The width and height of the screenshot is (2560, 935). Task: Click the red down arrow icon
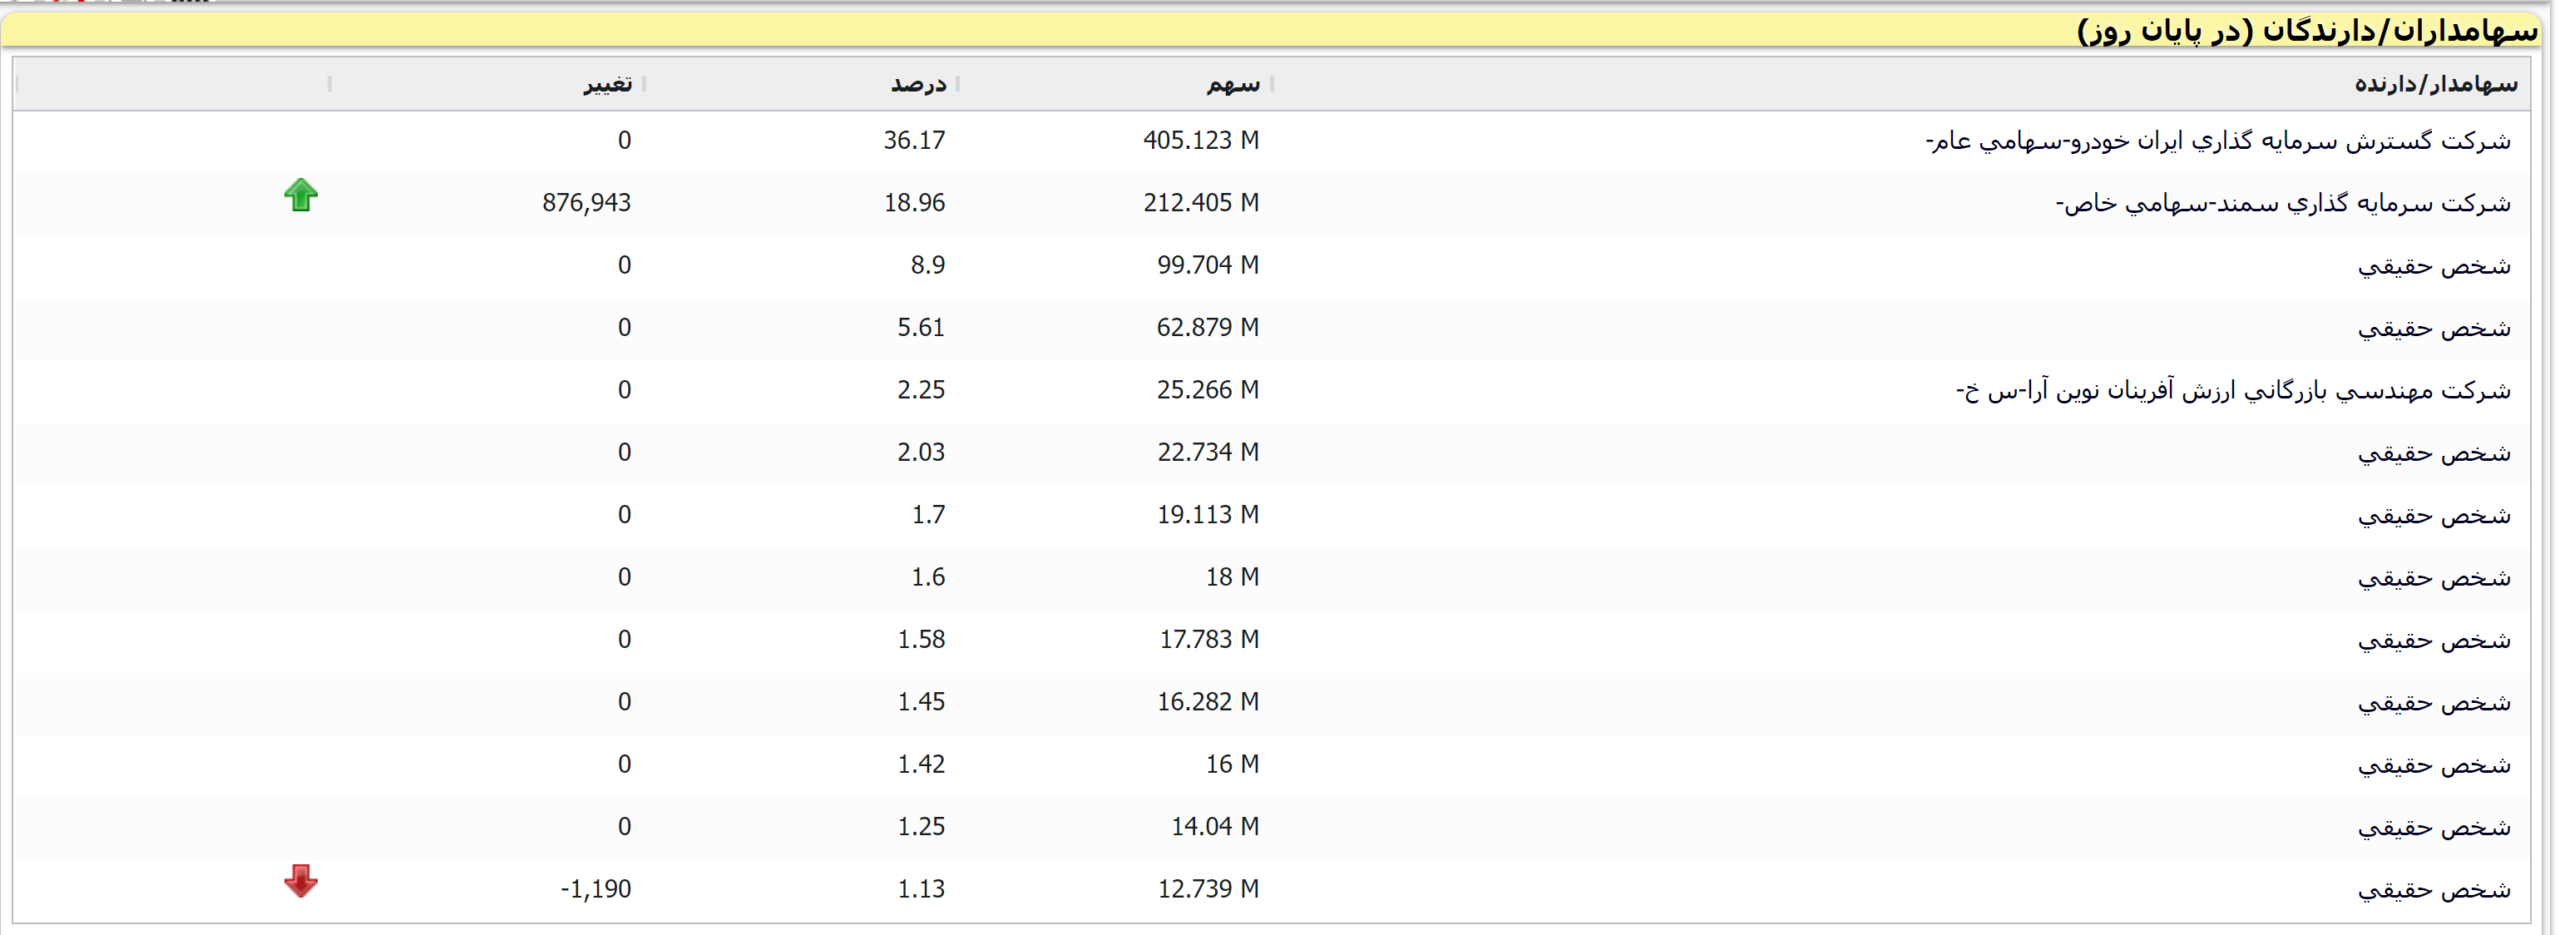300,881
